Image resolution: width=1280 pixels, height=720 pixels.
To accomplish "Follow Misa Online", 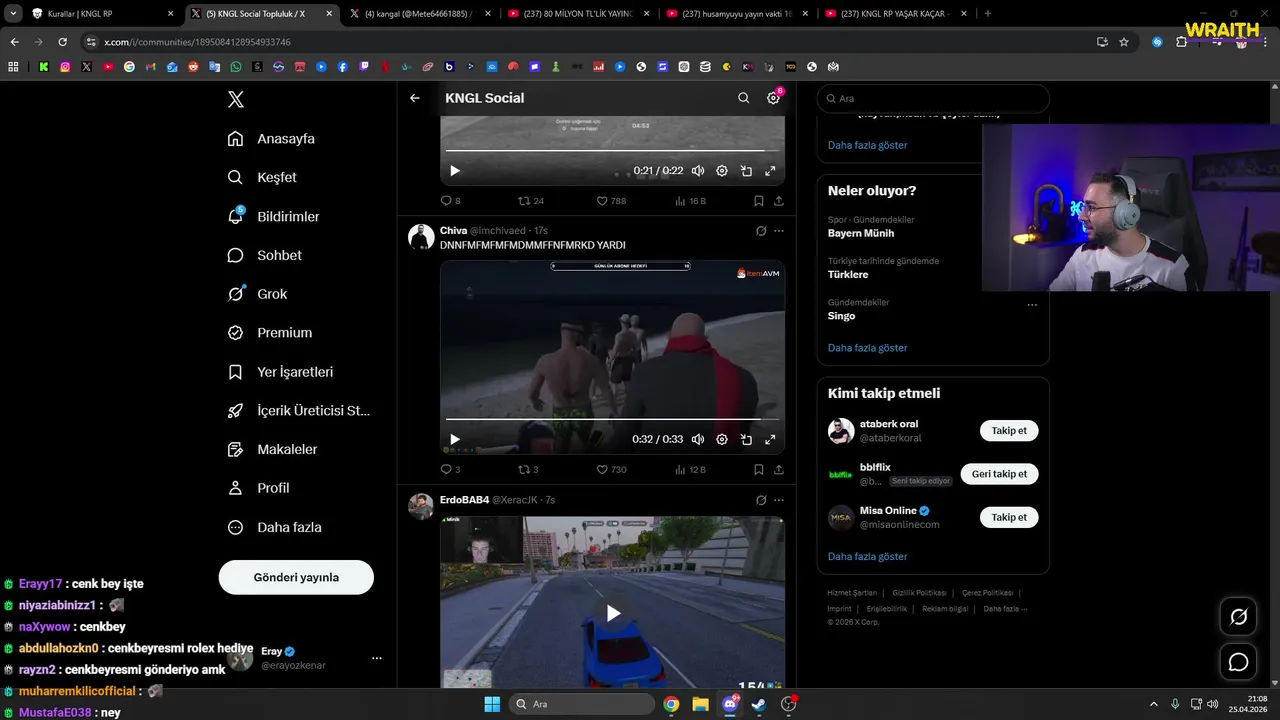I will [1009, 517].
